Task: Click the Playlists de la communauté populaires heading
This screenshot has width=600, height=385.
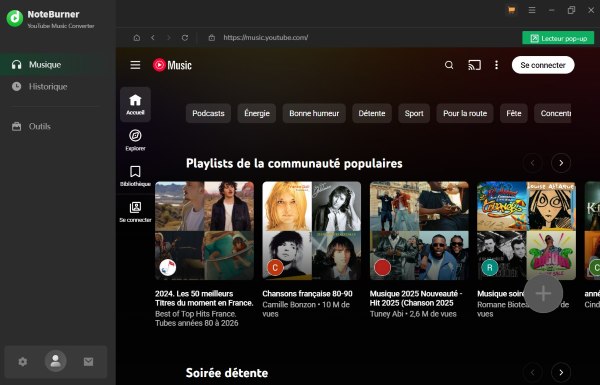Action: pos(294,163)
